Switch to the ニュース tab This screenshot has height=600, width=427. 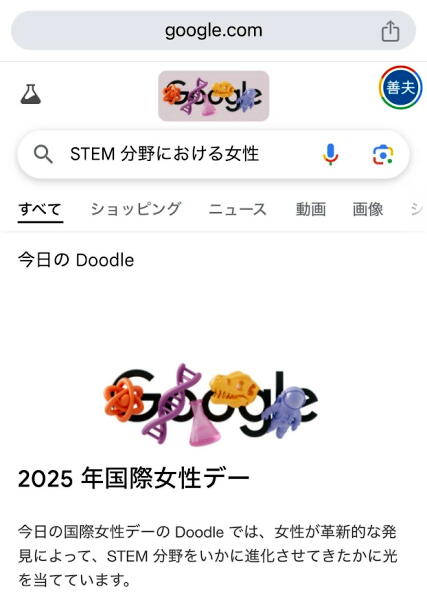pos(238,209)
